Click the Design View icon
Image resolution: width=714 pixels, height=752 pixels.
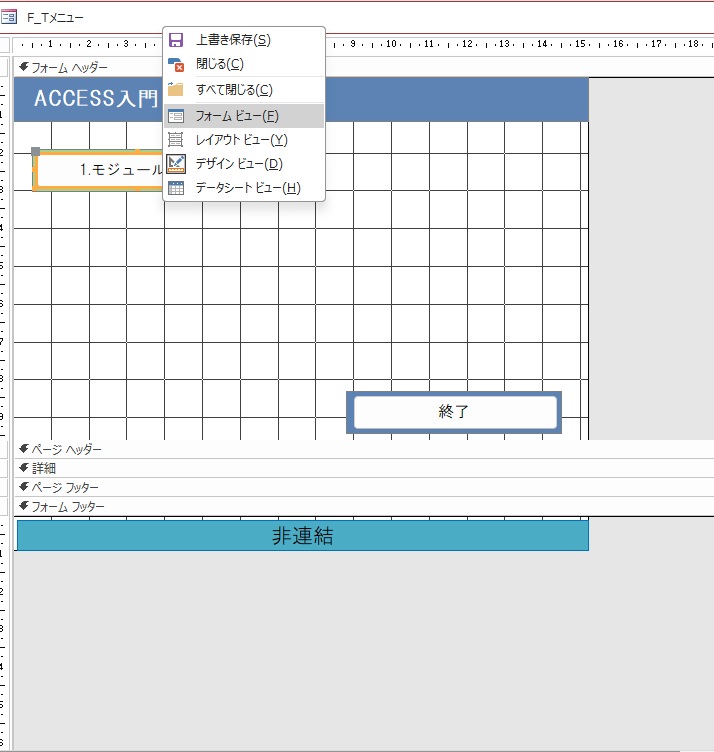[x=176, y=164]
